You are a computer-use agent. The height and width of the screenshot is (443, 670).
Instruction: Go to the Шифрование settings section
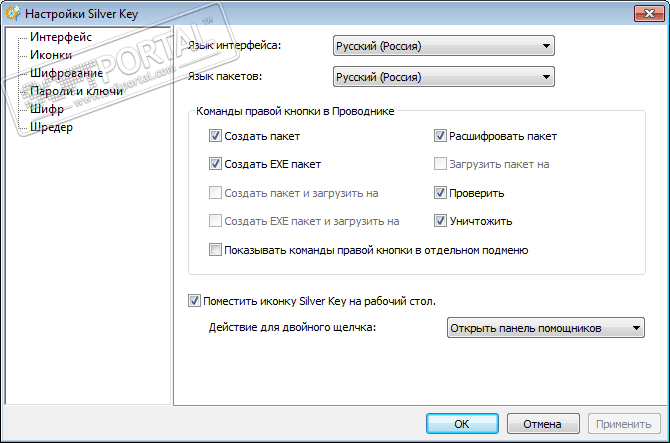(67, 73)
